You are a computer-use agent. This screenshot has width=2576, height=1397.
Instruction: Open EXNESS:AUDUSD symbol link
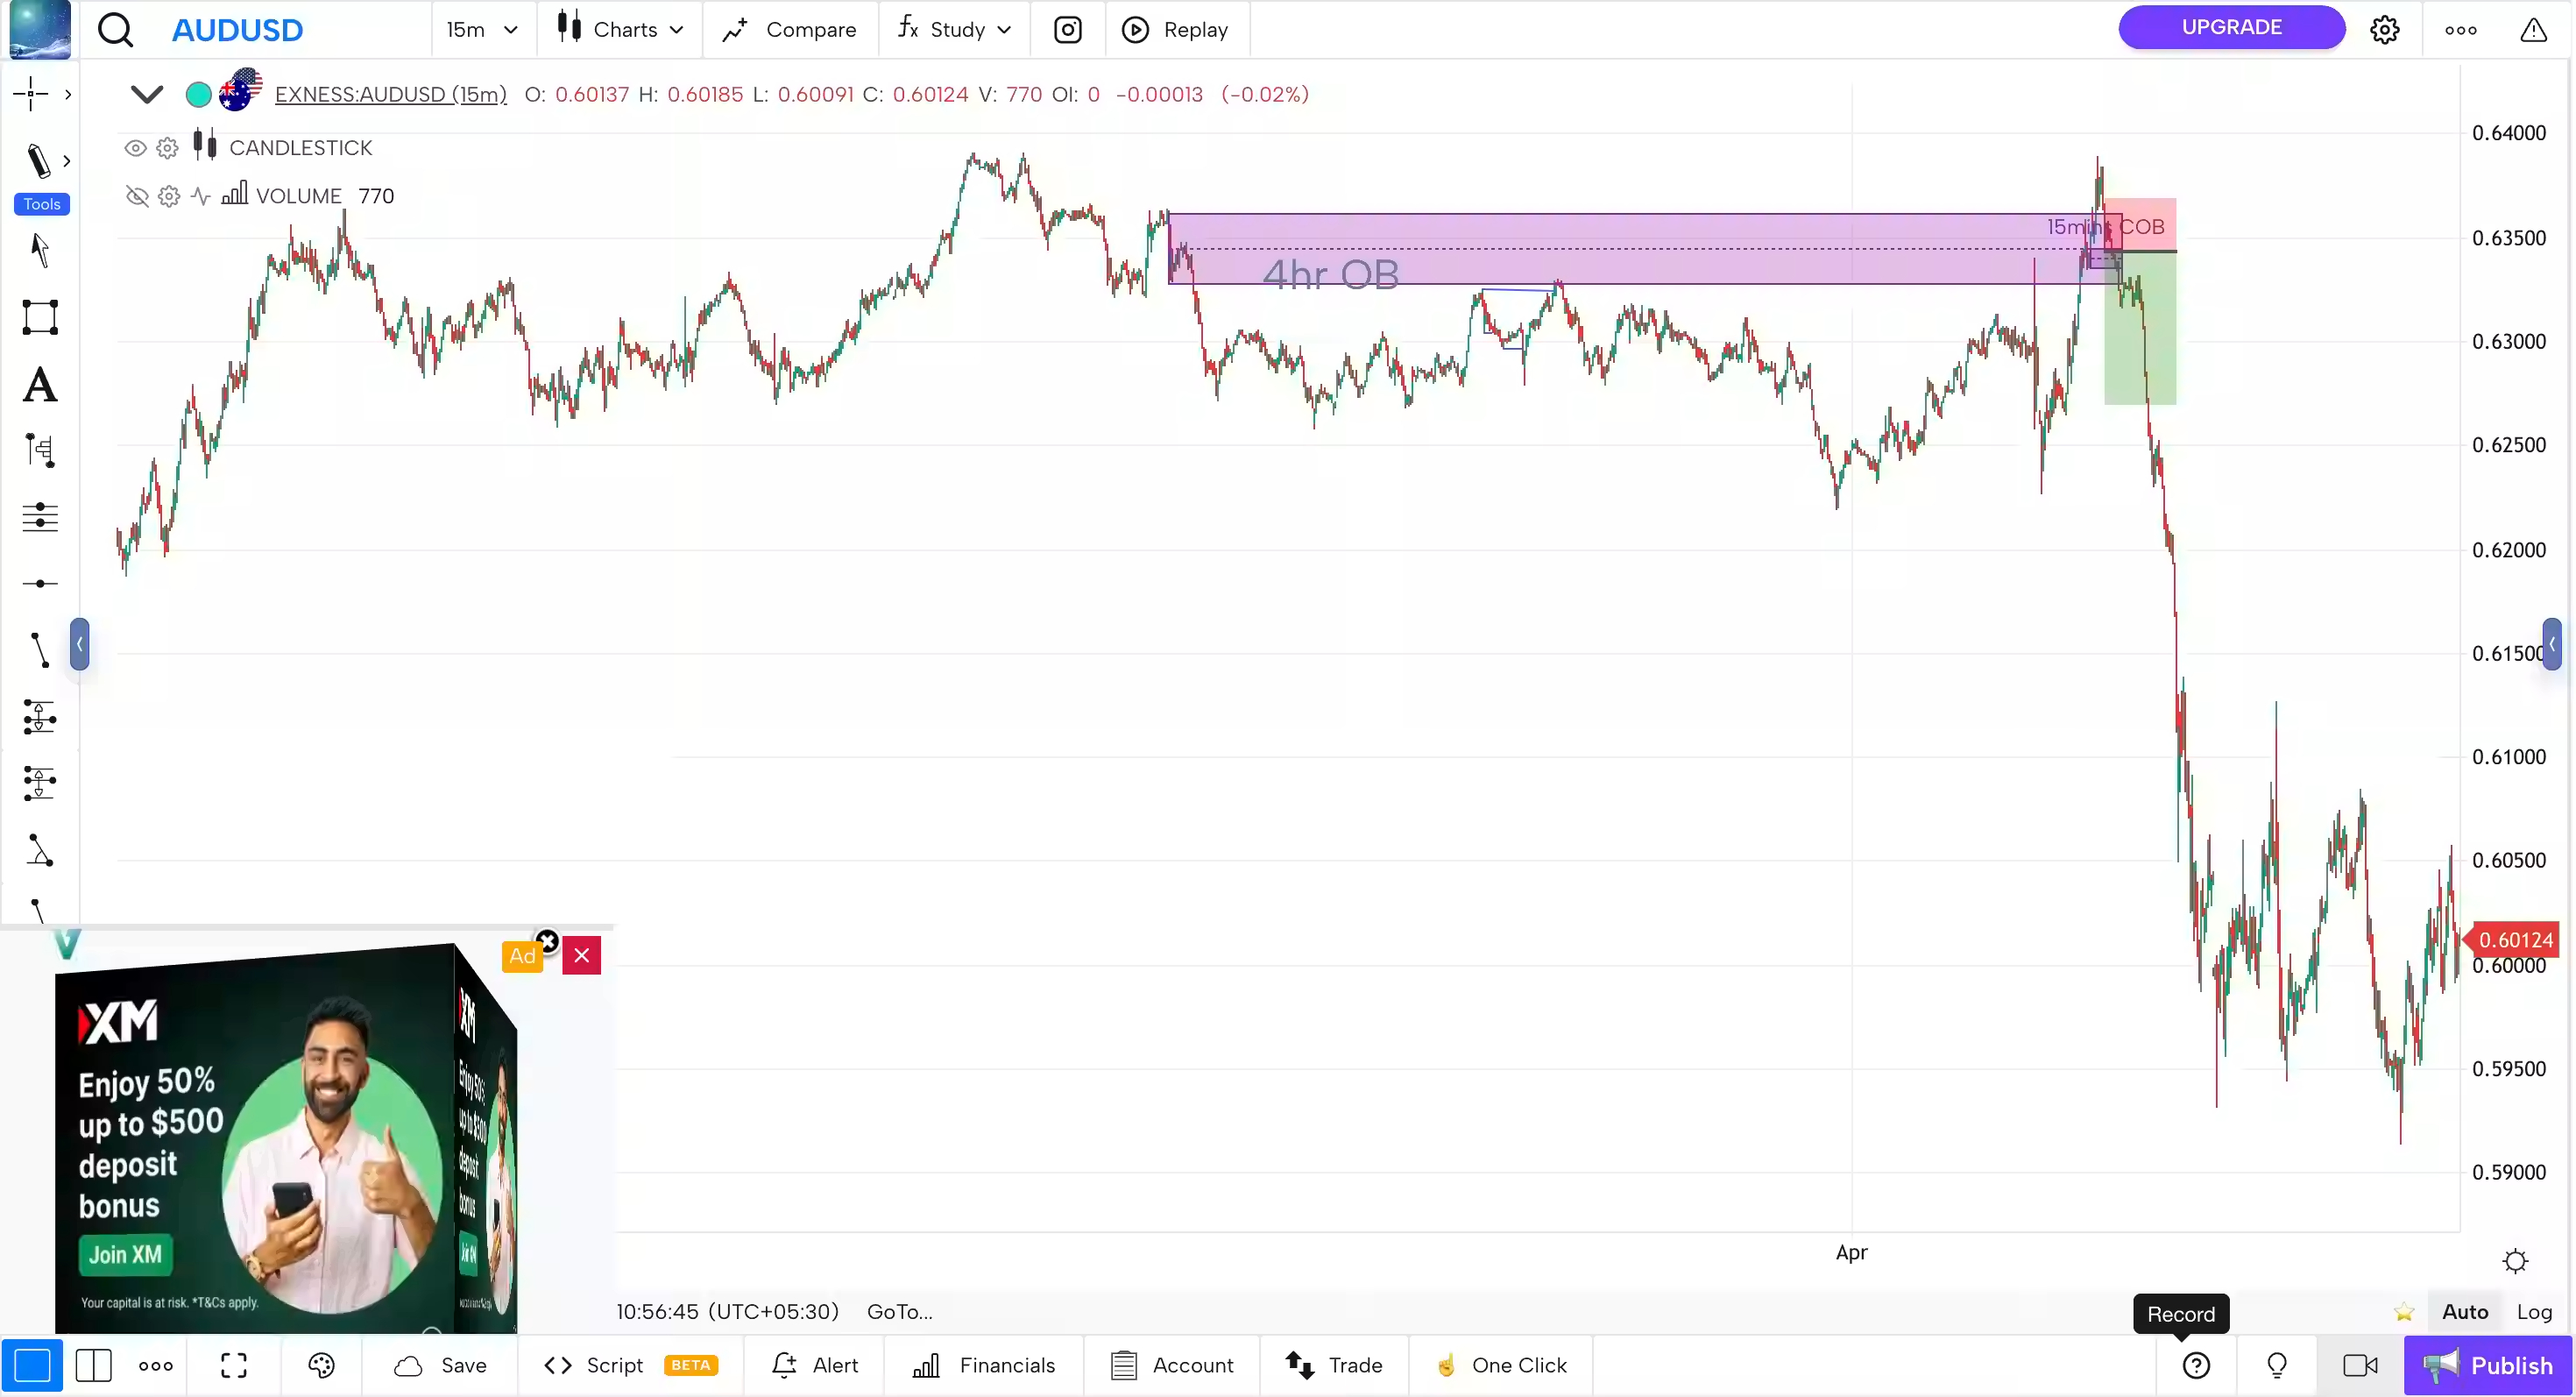(392, 94)
